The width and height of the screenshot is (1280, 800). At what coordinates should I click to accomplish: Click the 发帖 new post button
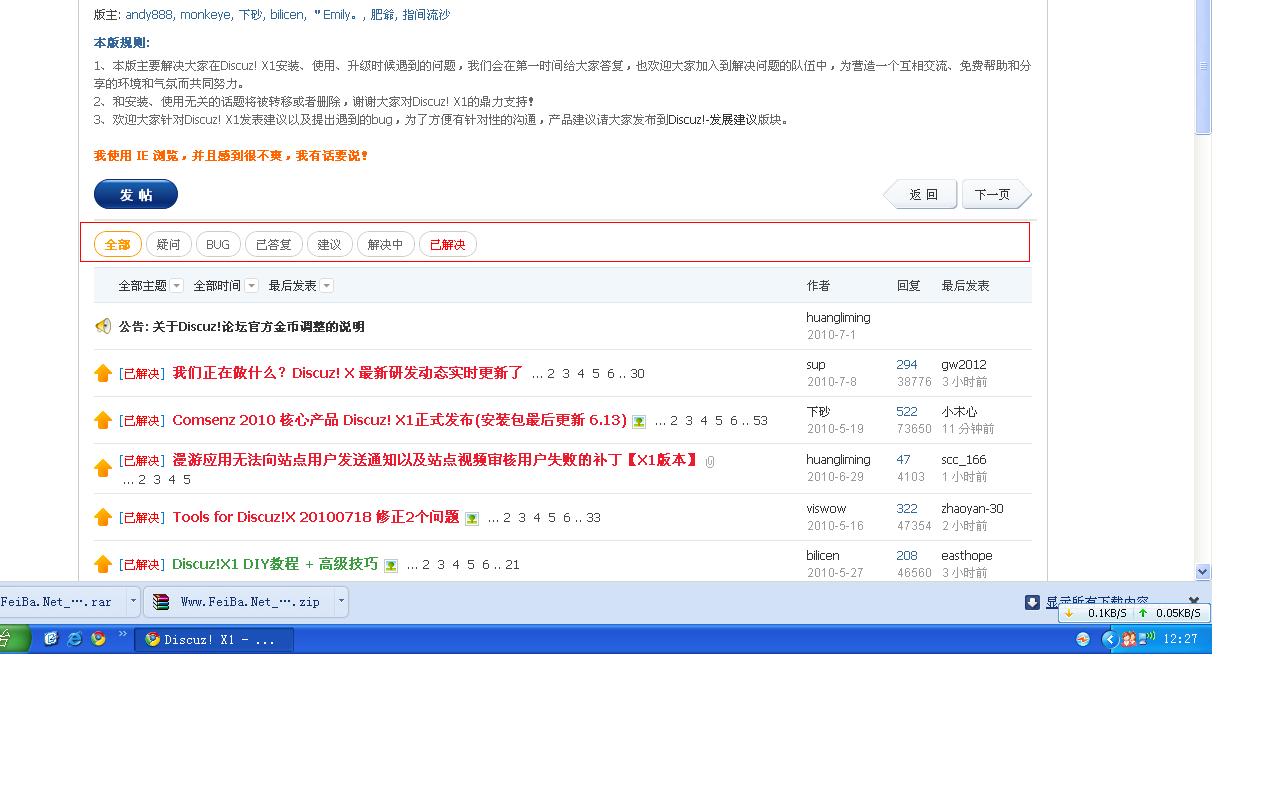coord(136,194)
